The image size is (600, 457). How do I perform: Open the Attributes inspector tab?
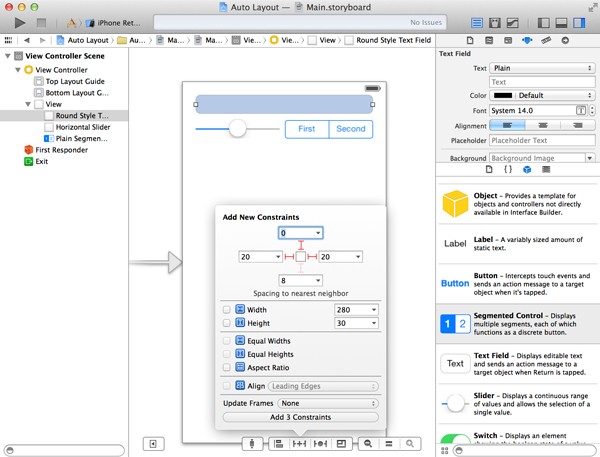pyautogui.click(x=527, y=40)
